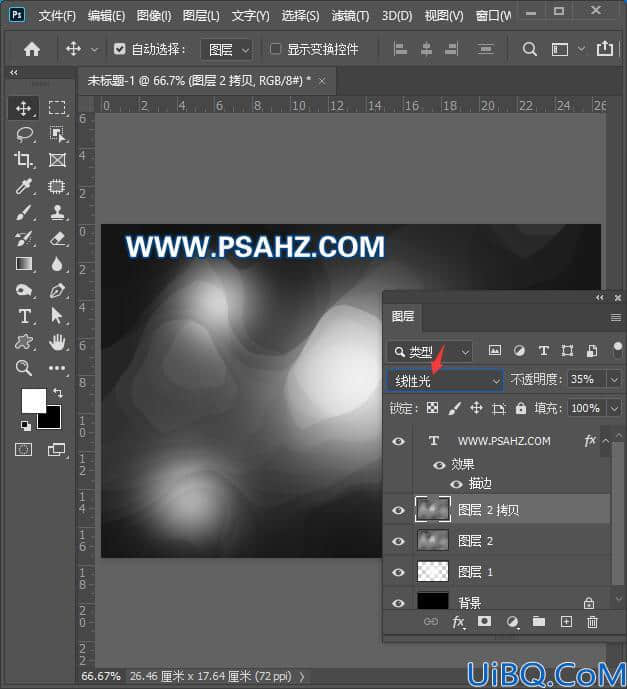Open the 类型 layer filter dropdown
Image resolution: width=627 pixels, height=689 pixels.
(x=430, y=352)
